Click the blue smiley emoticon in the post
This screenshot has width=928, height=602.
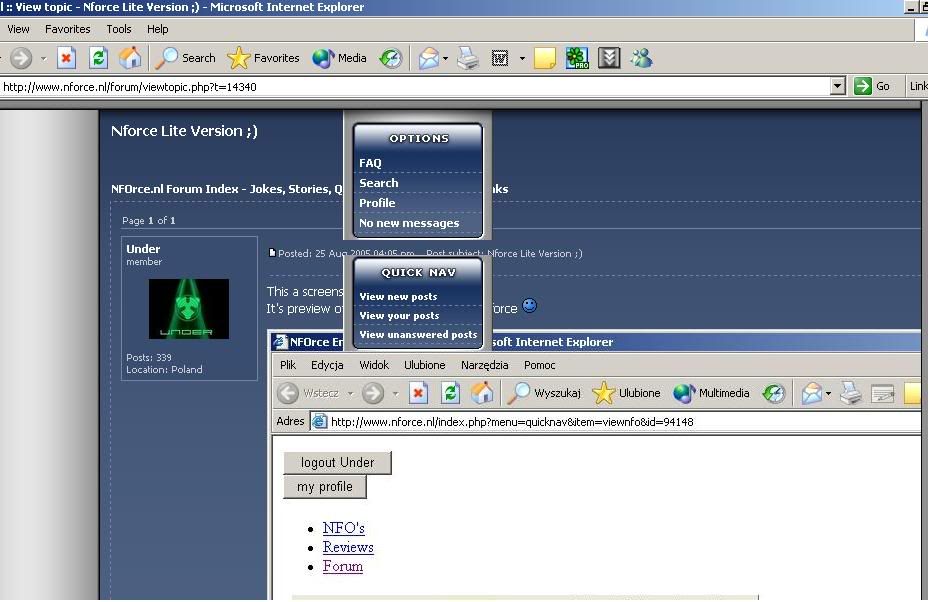coord(530,305)
